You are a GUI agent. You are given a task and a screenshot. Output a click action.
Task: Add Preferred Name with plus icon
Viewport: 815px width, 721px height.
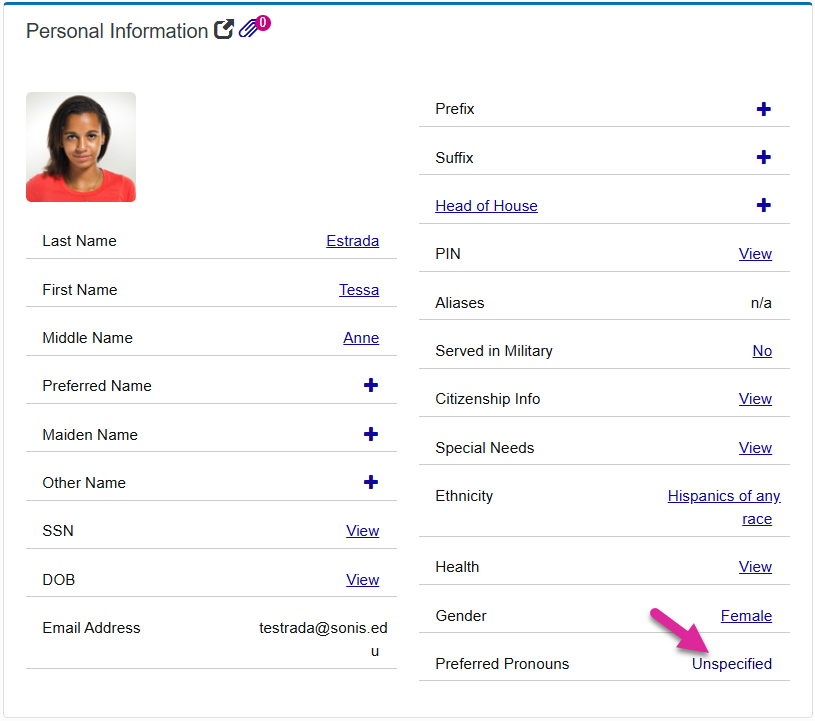tap(370, 385)
